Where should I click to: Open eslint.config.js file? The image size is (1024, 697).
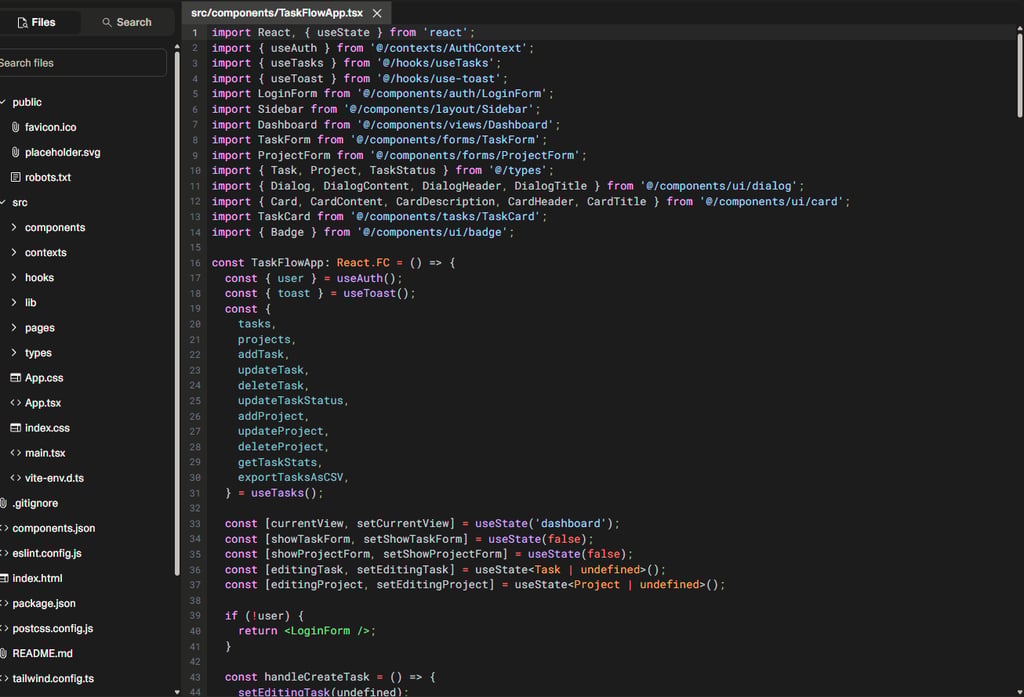[x=47, y=553]
